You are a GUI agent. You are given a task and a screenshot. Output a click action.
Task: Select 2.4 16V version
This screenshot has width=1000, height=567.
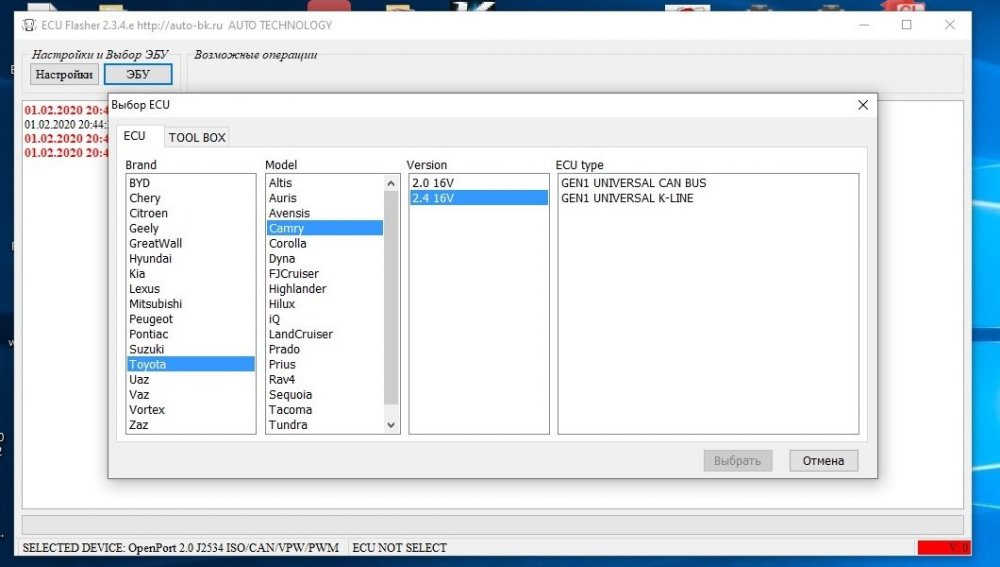[479, 198]
